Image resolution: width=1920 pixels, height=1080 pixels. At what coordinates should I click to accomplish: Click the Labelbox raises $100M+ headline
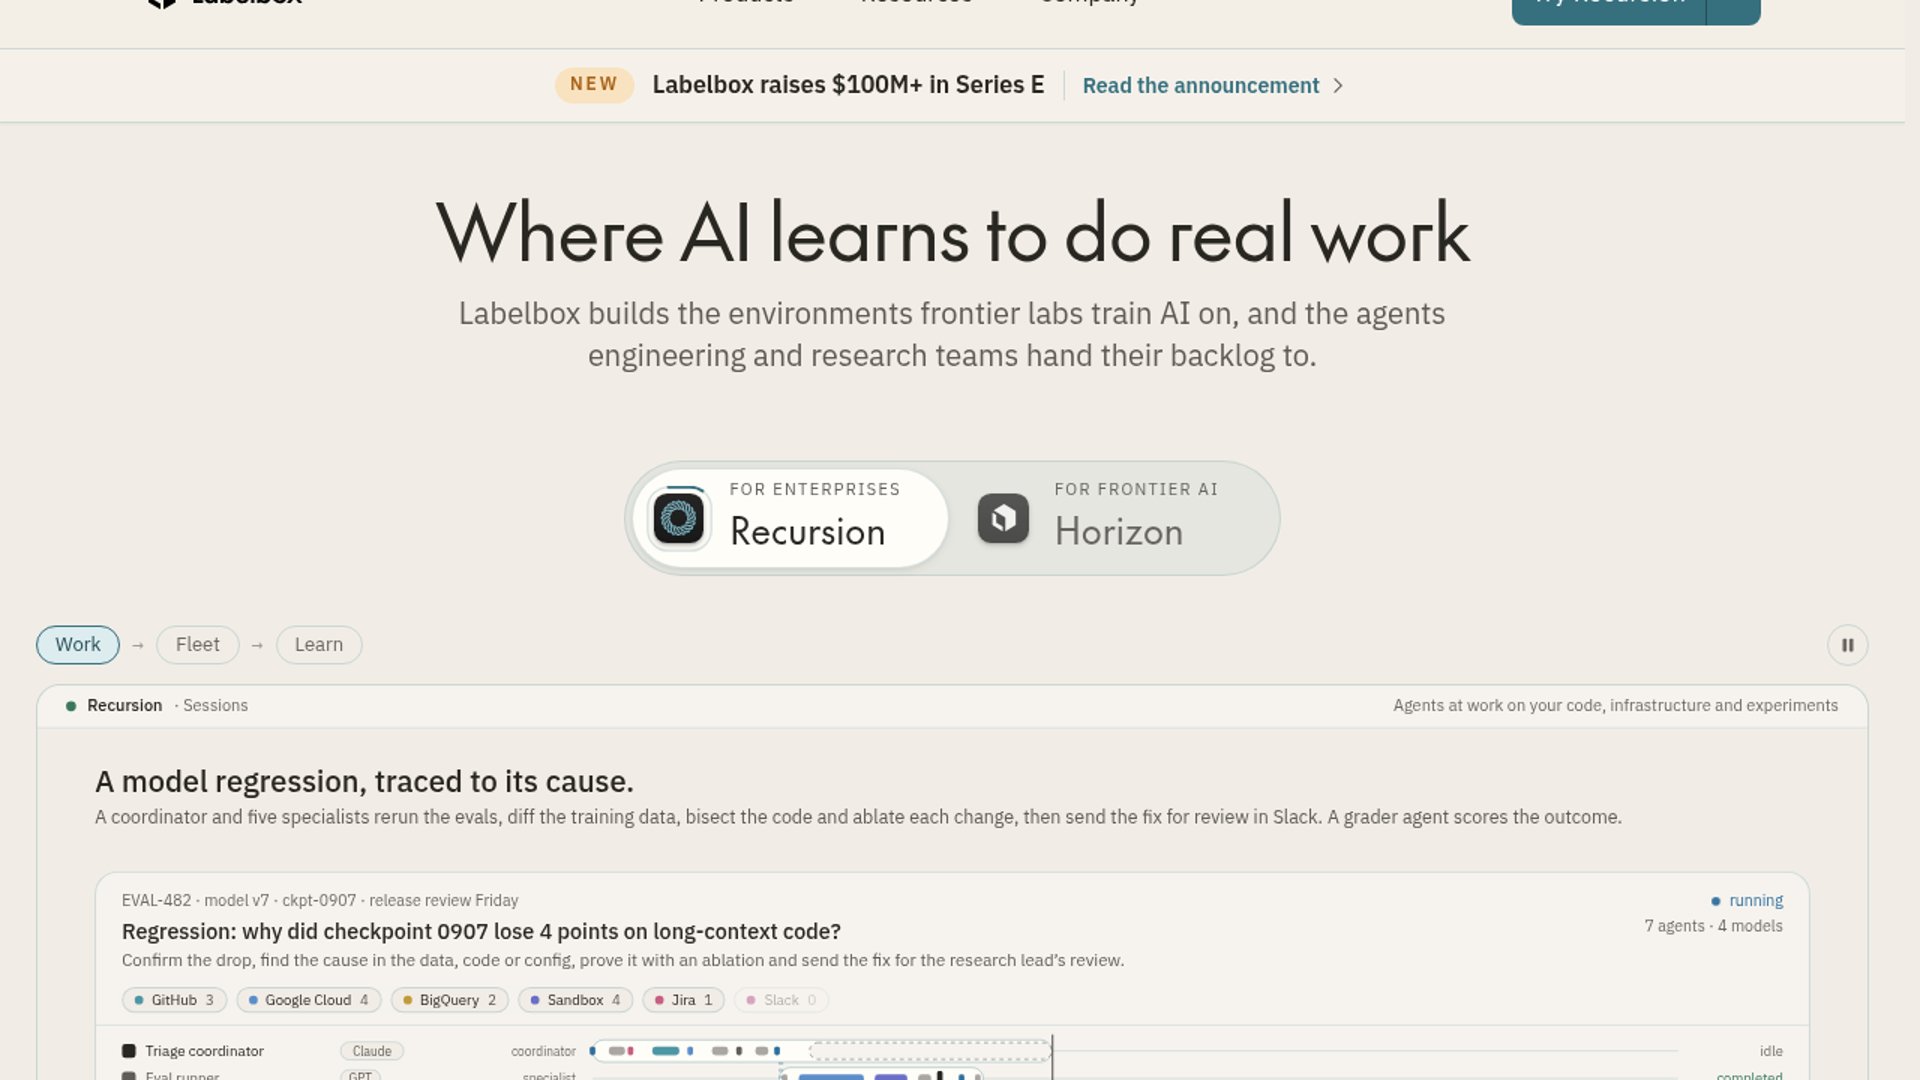click(x=848, y=85)
